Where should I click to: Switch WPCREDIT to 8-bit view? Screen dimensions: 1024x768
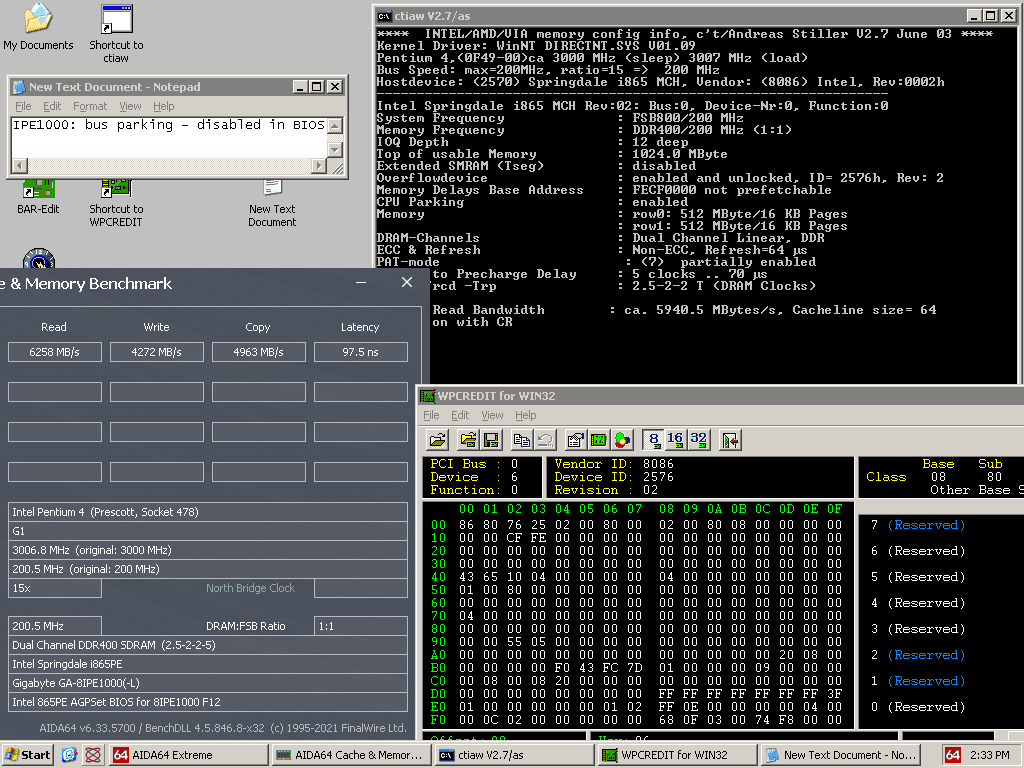[653, 440]
